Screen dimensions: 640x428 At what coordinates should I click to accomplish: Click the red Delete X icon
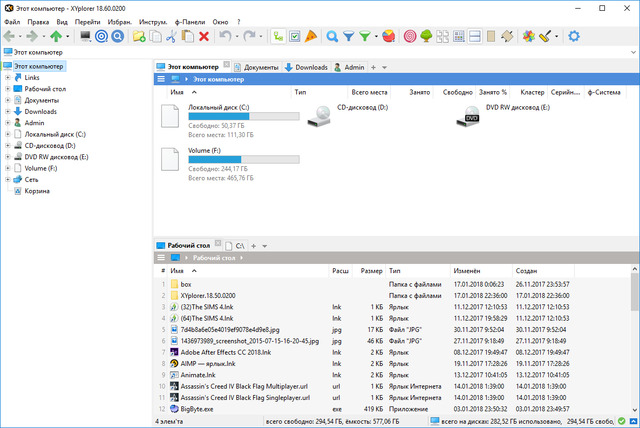point(204,36)
